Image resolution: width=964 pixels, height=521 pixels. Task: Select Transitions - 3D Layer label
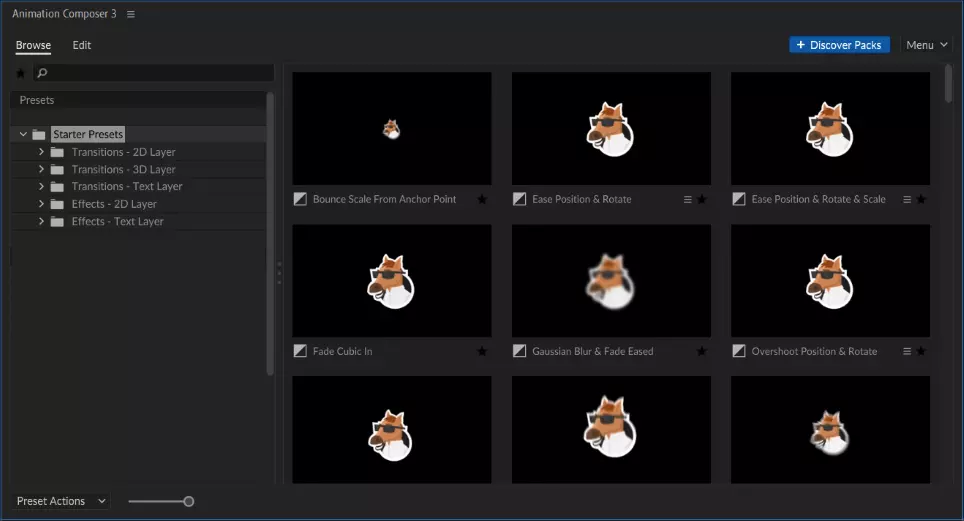click(x=124, y=169)
